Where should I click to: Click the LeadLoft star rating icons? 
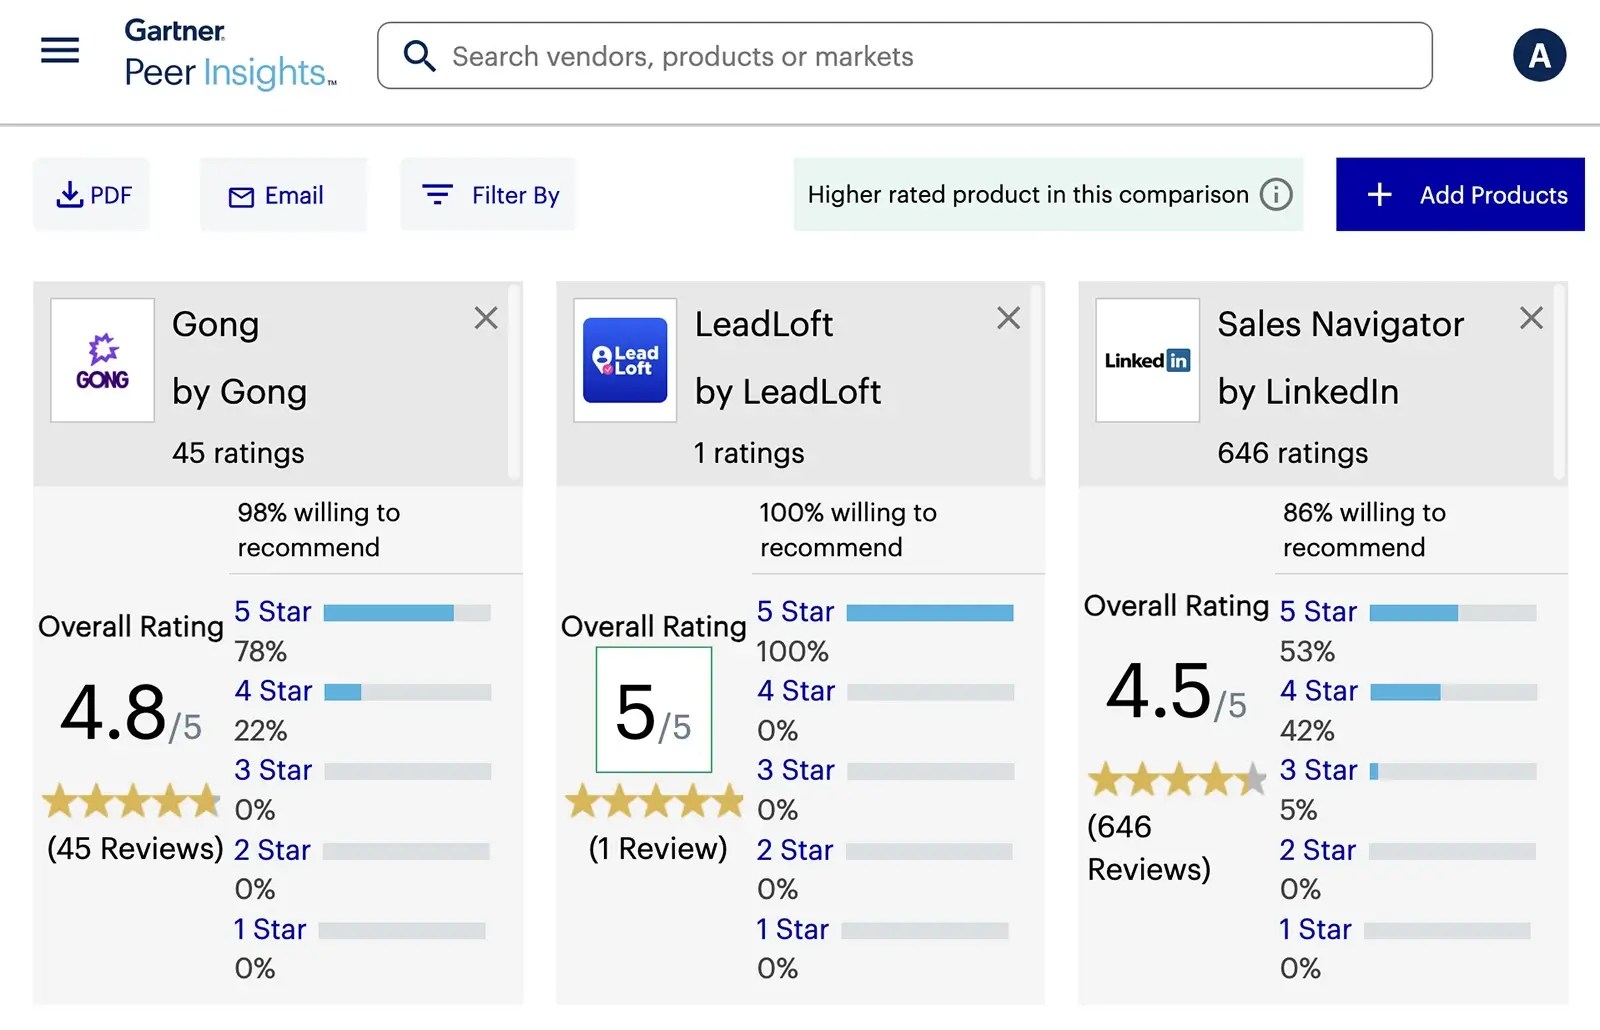pyautogui.click(x=655, y=801)
